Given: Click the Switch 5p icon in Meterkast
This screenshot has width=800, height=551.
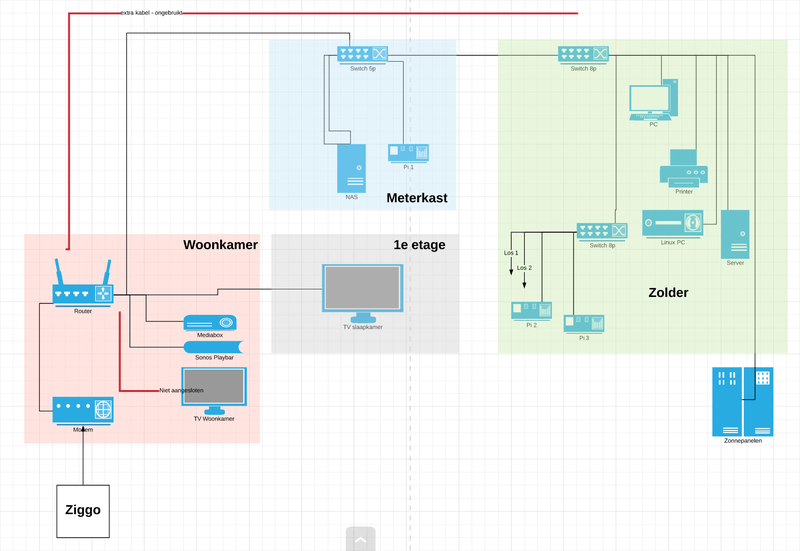Looking at the screenshot, I should click(362, 55).
